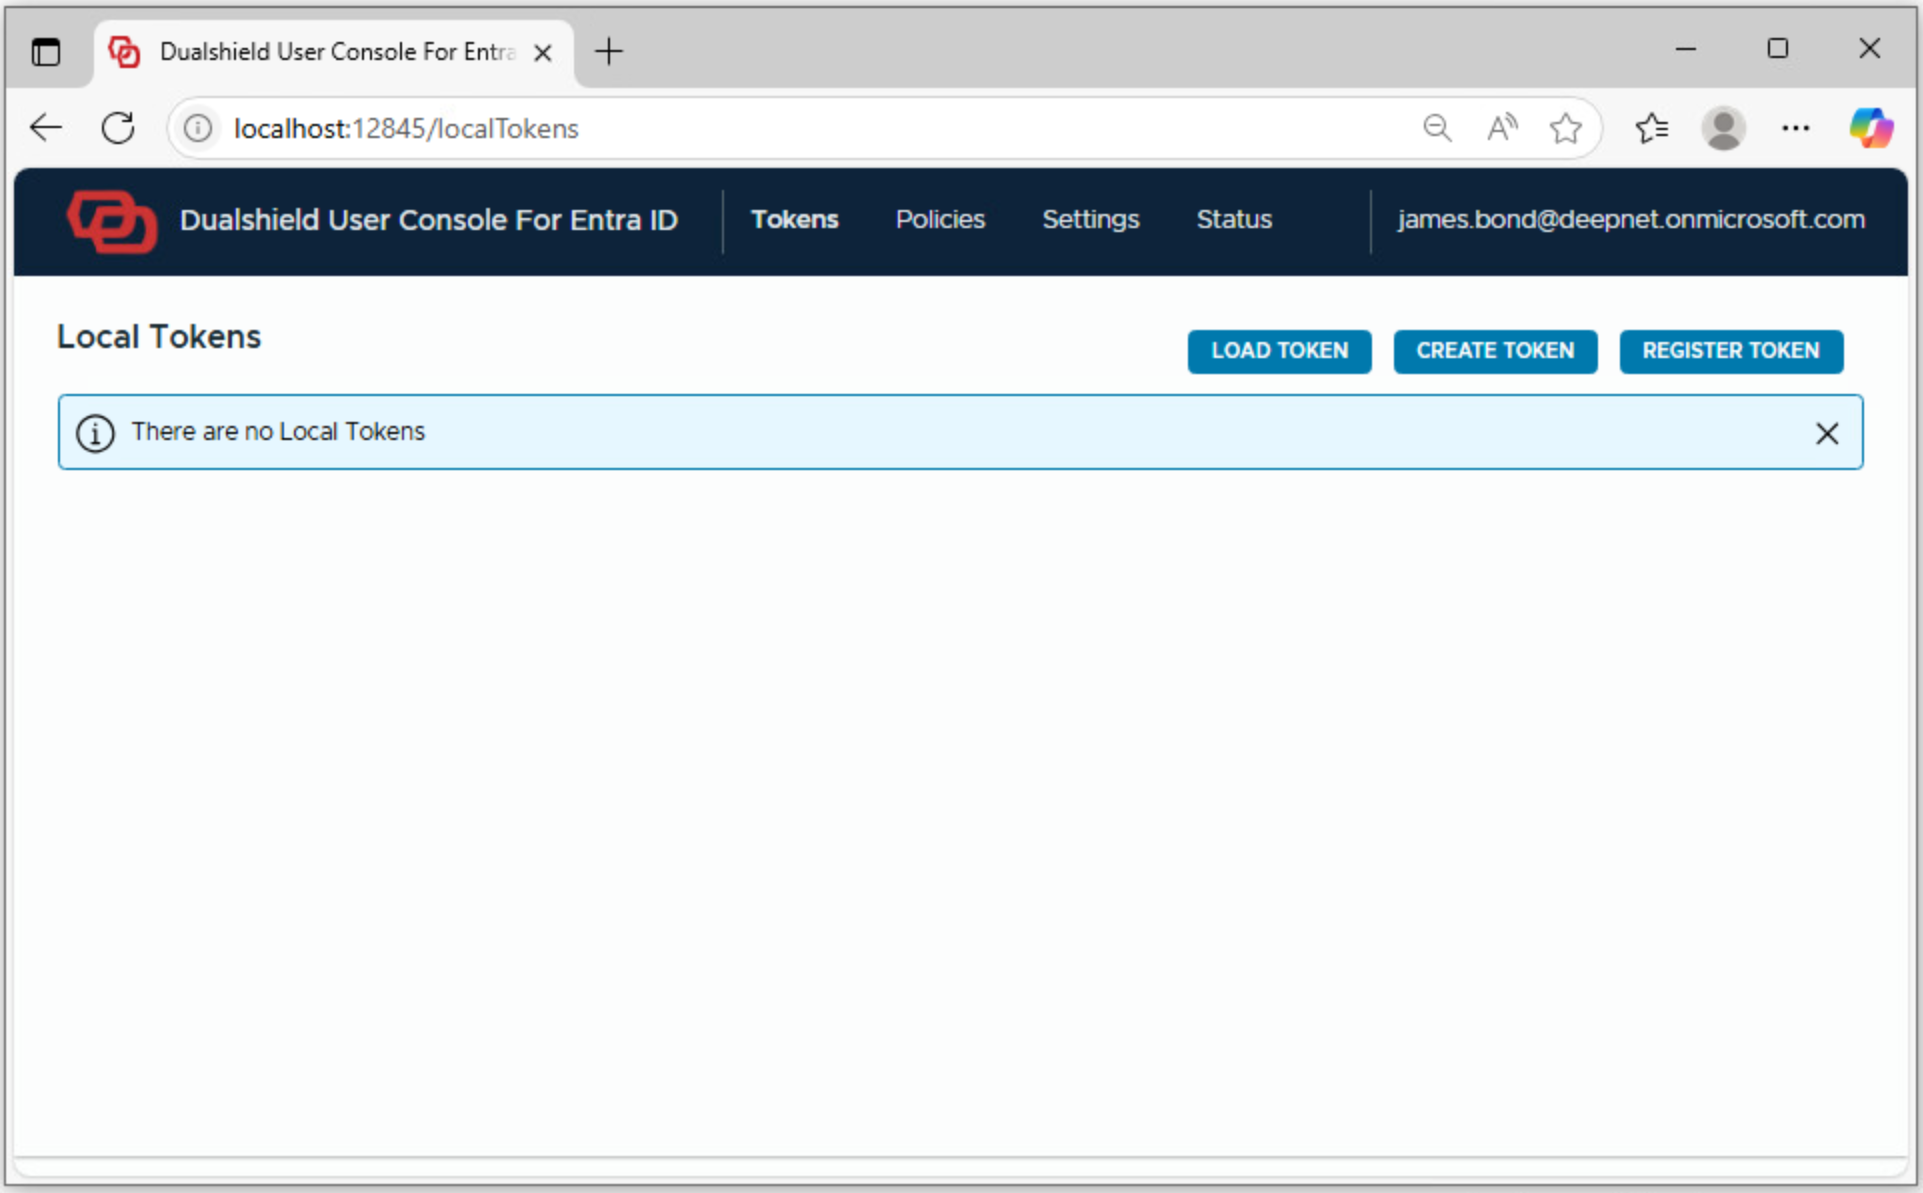This screenshot has width=1923, height=1193.
Task: Click the LOAD TOKEN button
Action: point(1279,351)
